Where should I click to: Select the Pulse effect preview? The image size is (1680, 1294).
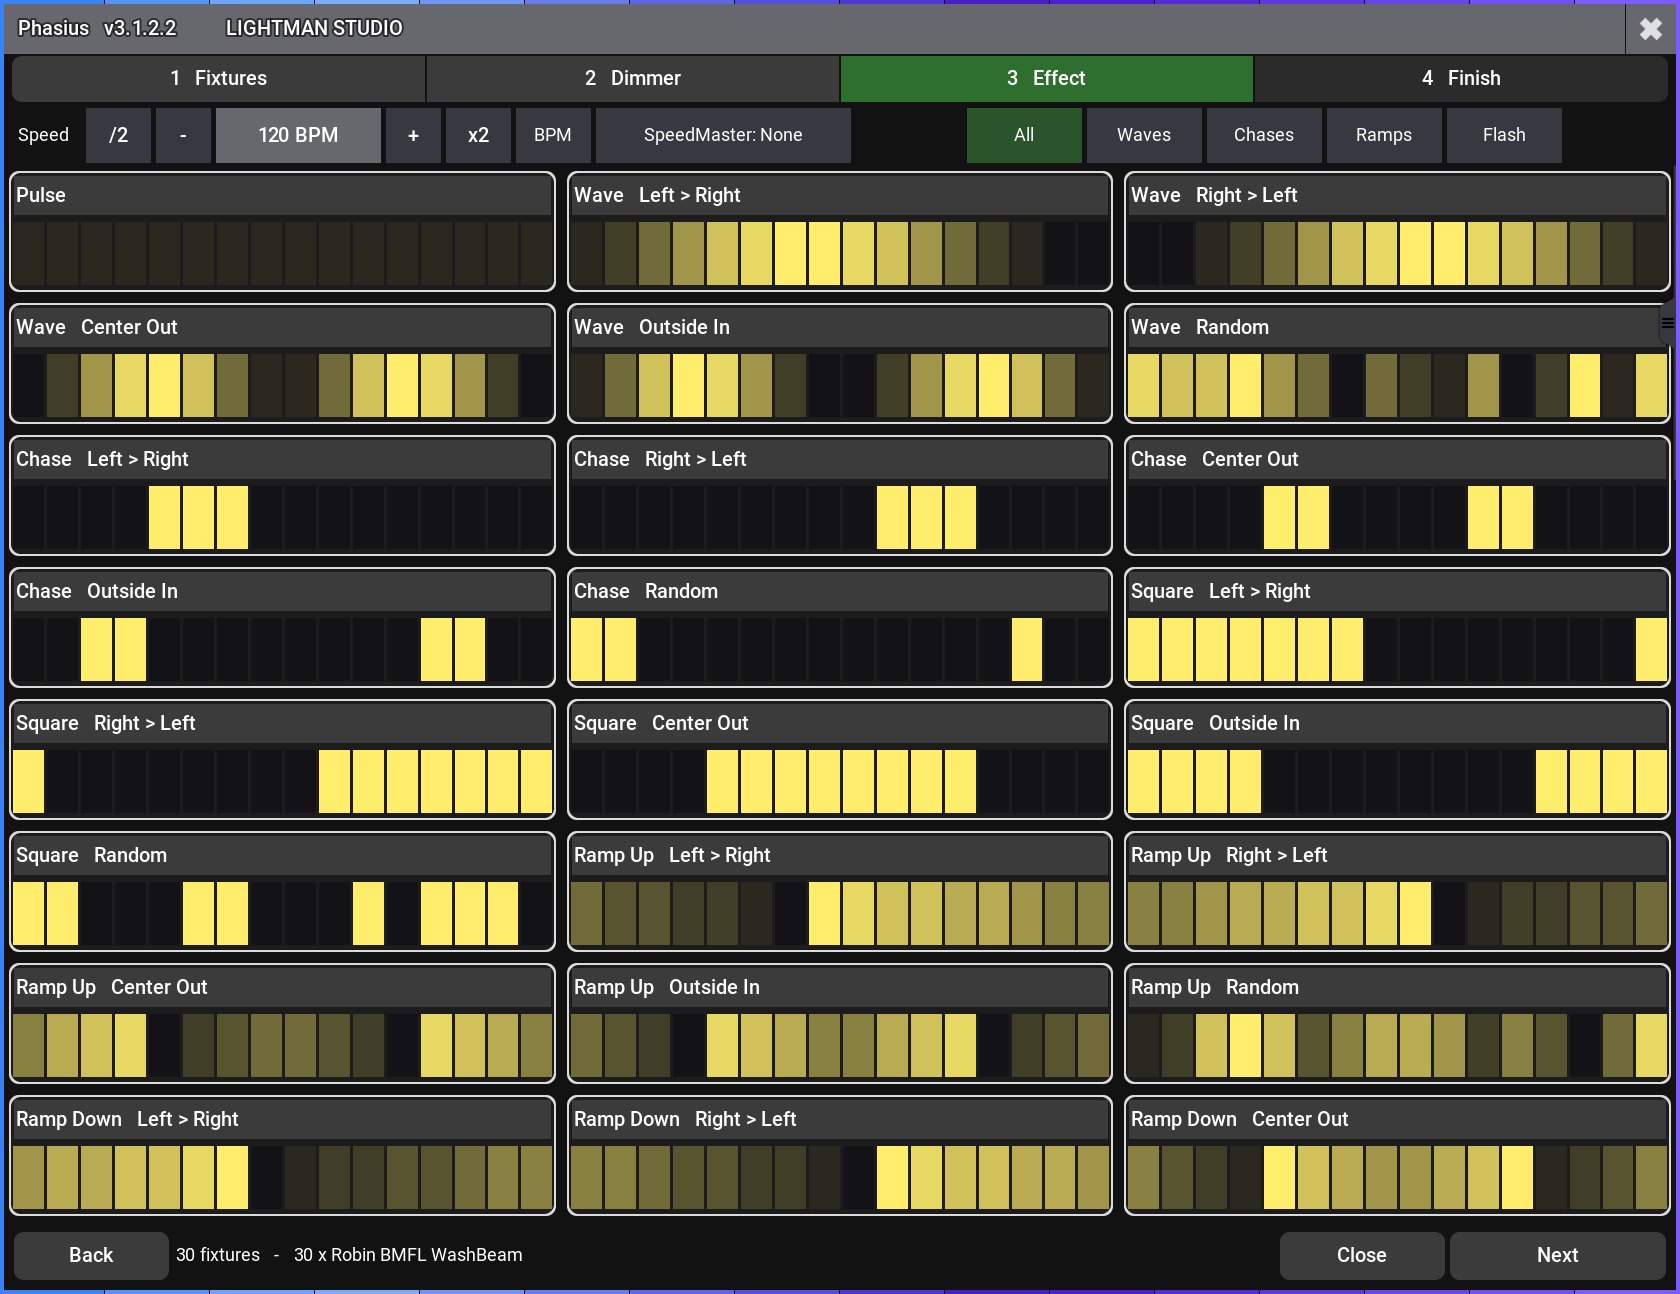282,232
